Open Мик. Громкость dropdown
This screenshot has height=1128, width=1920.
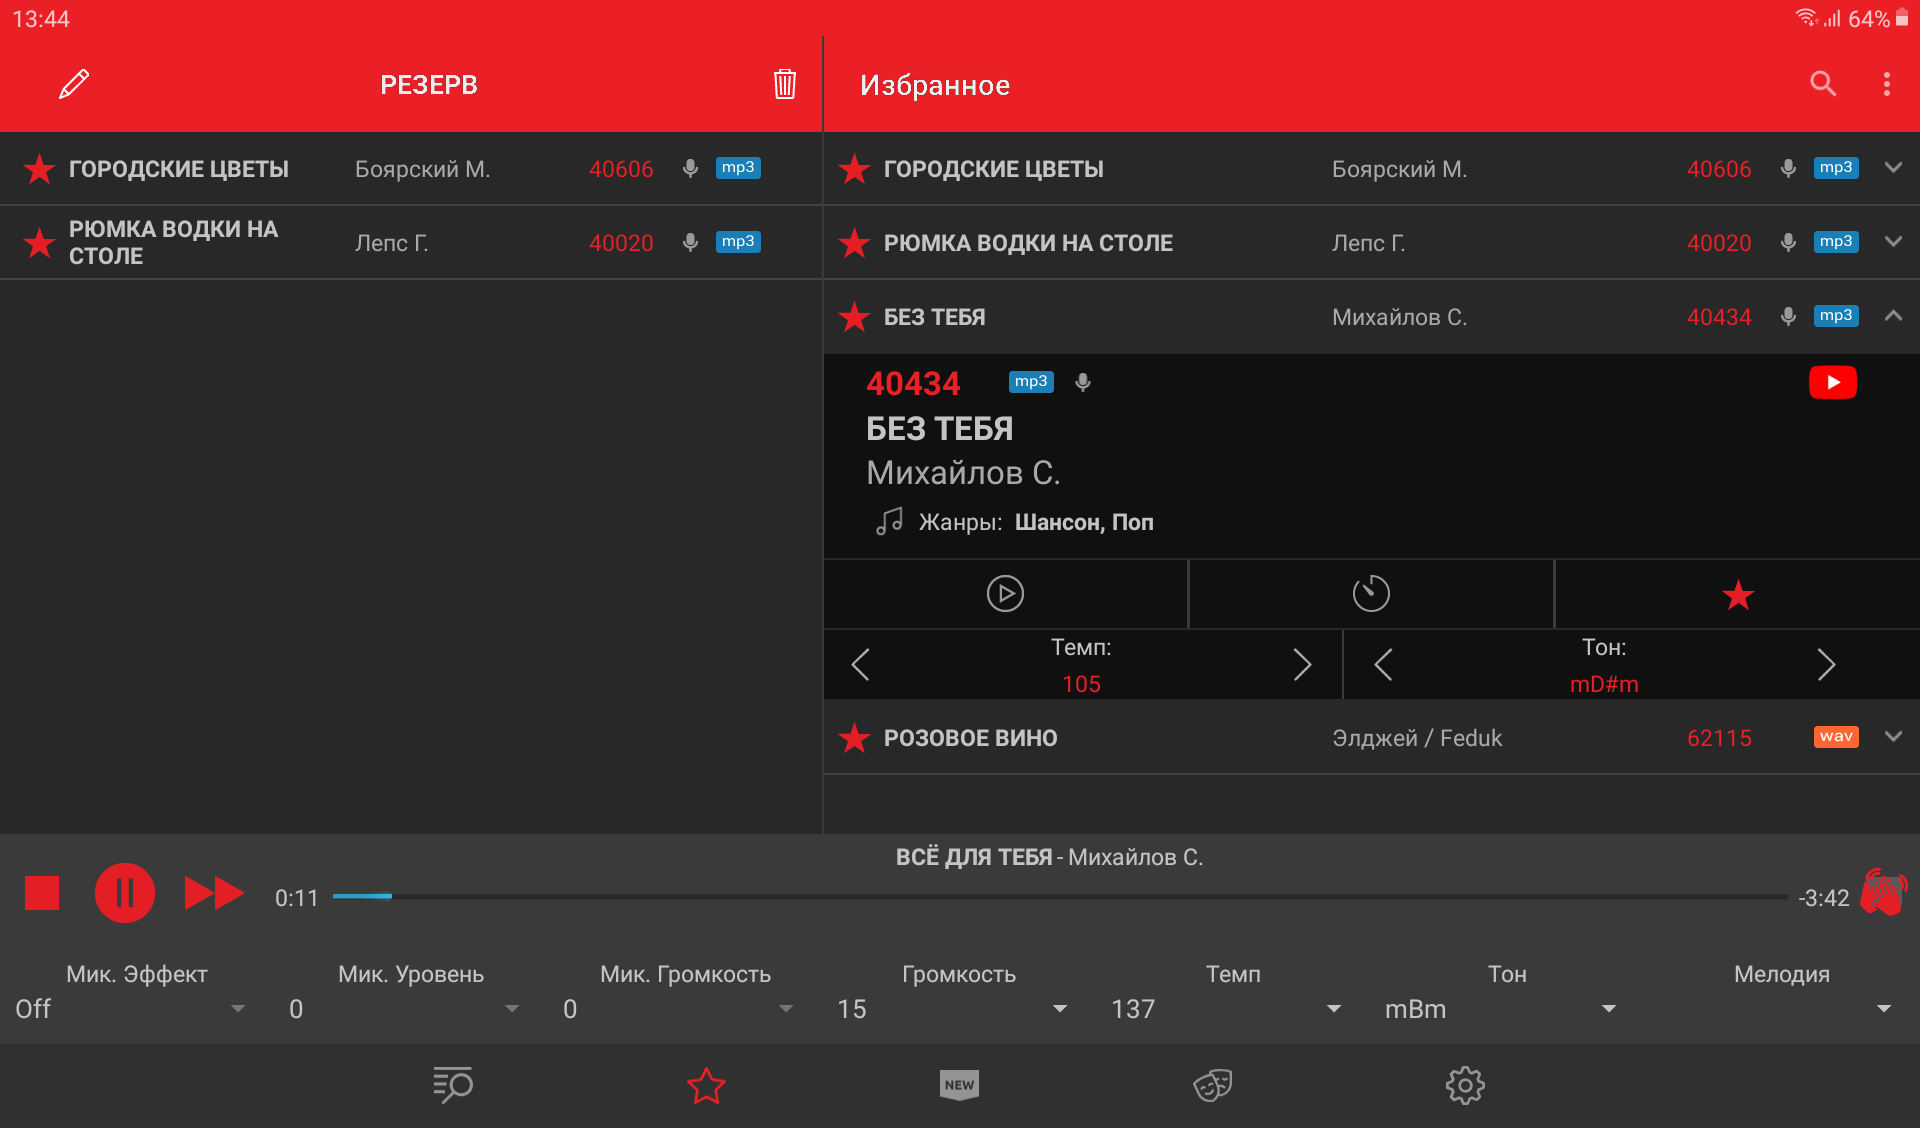(x=678, y=1009)
